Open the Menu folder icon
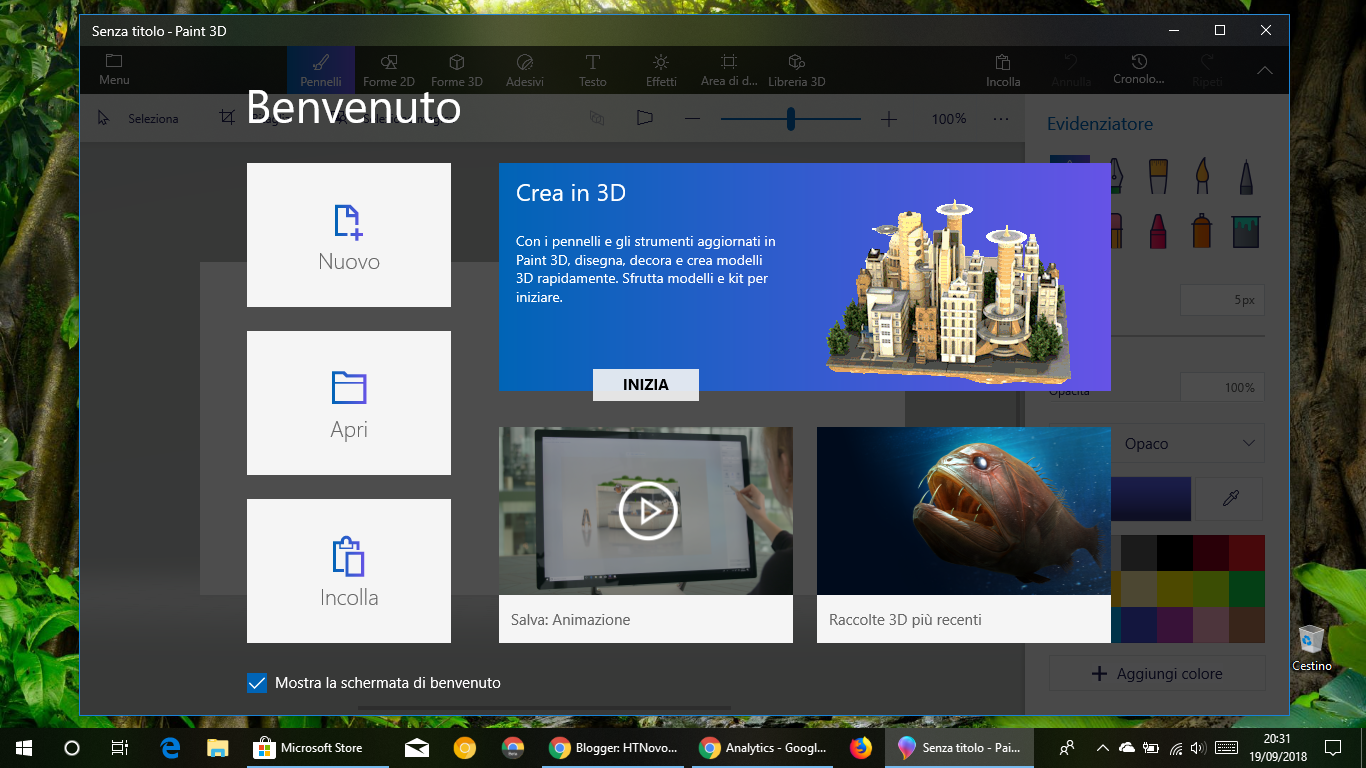This screenshot has height=768, width=1366. (x=114, y=69)
